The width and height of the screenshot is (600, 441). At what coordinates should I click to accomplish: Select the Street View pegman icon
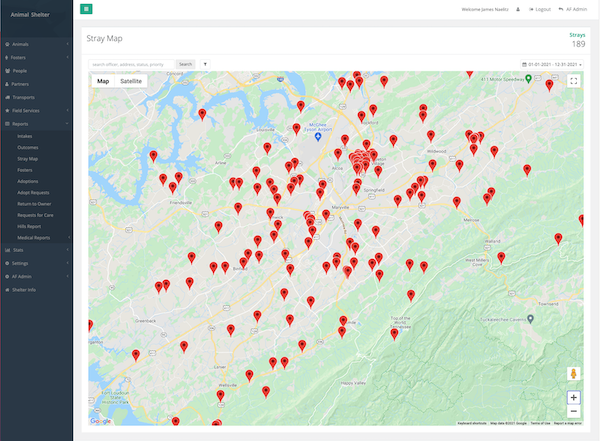click(573, 373)
